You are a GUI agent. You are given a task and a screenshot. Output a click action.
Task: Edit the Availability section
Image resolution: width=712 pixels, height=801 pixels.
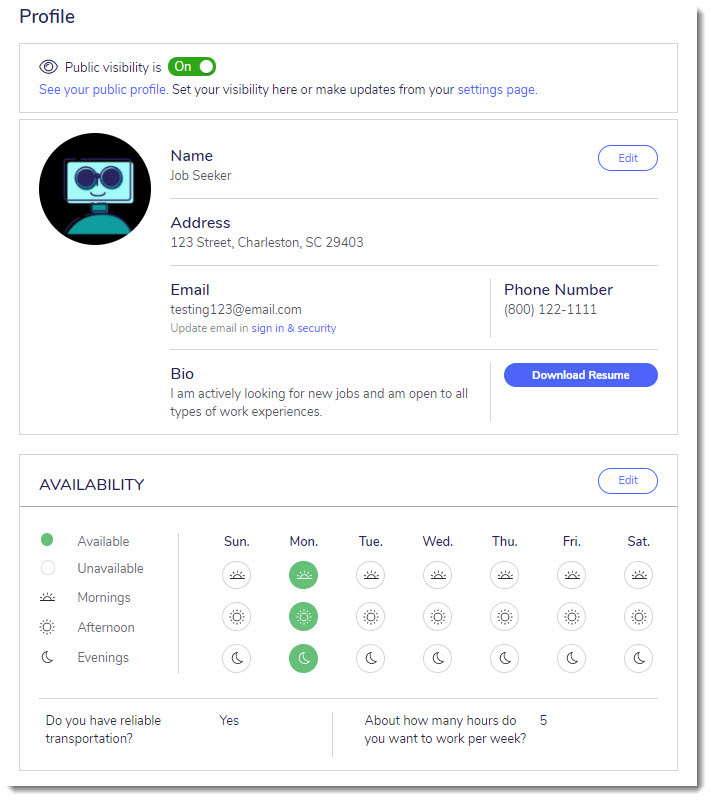[627, 480]
